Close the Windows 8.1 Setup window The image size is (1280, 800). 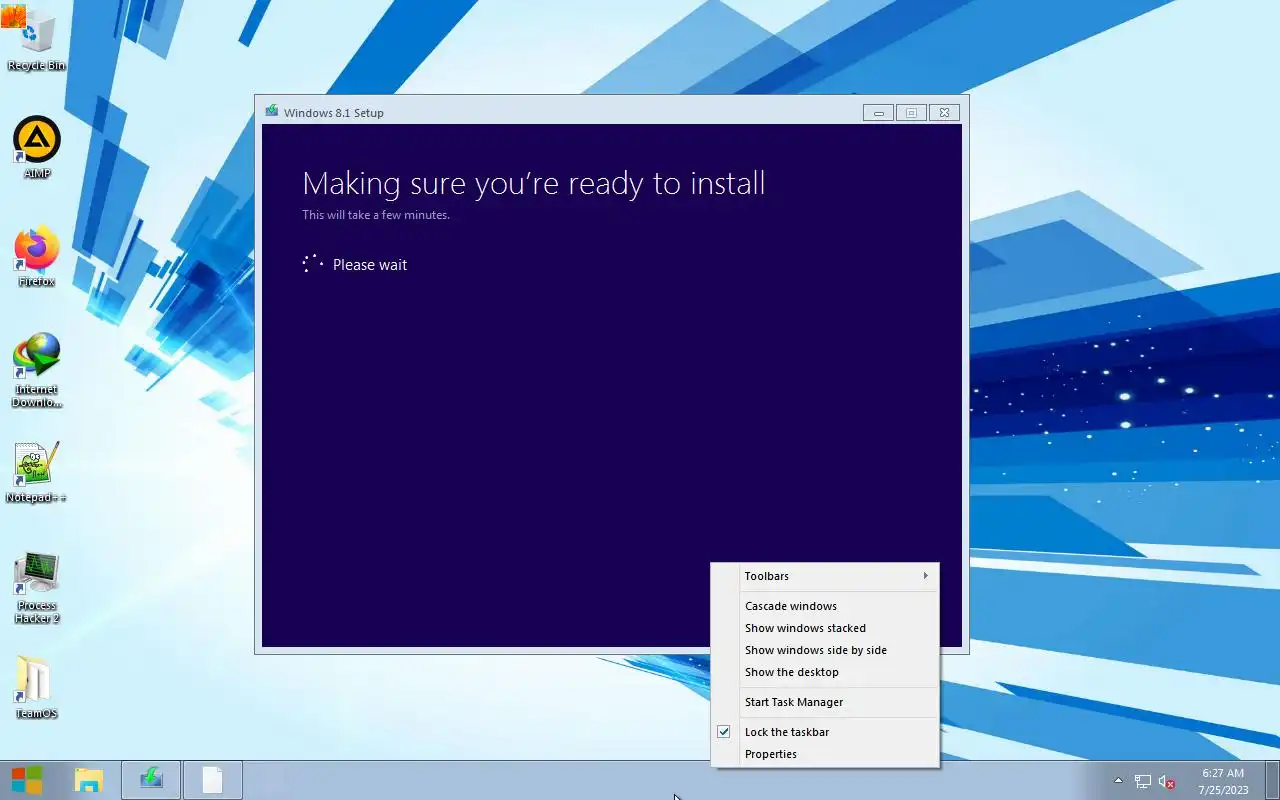(x=944, y=113)
